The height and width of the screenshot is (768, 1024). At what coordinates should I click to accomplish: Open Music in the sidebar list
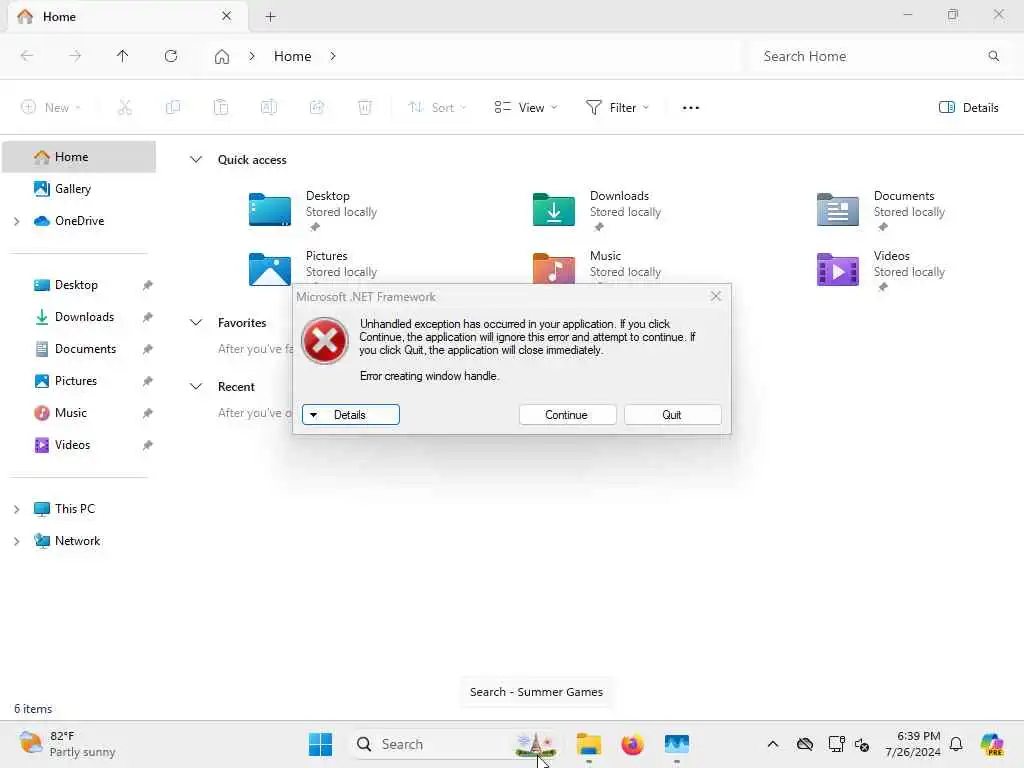tap(71, 413)
